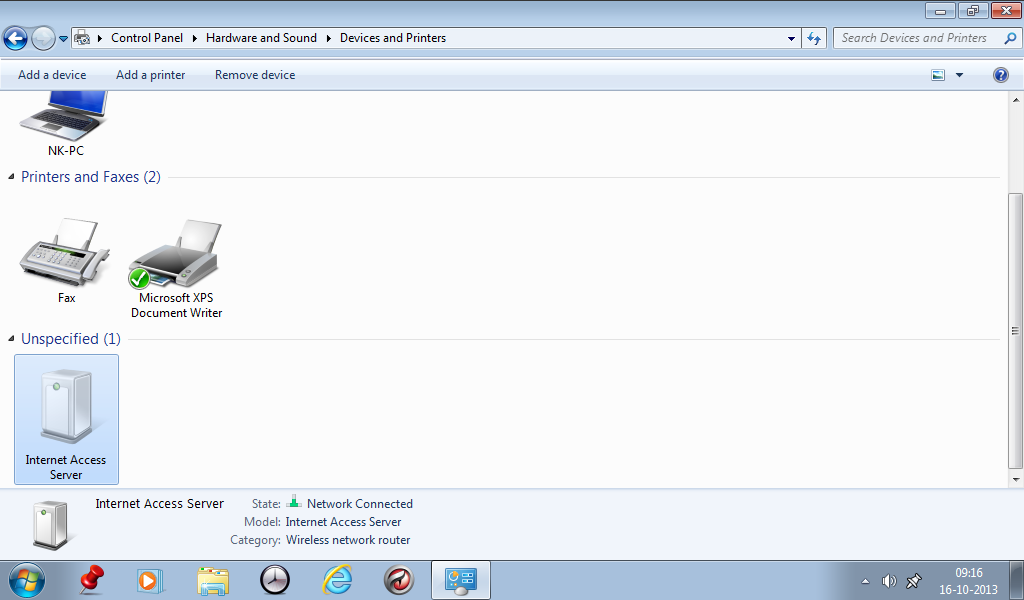Screen dimensions: 1024x600
Task: Select the Fax device icon
Action: [65, 261]
